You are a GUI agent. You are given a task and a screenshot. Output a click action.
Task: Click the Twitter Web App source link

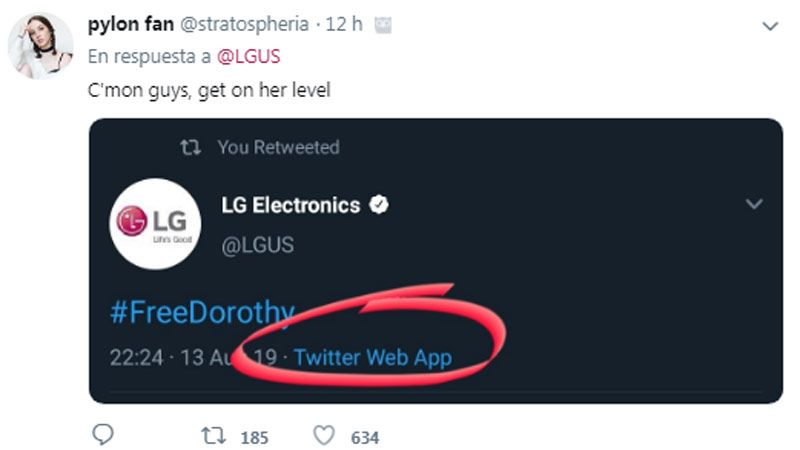pyautogui.click(x=373, y=357)
